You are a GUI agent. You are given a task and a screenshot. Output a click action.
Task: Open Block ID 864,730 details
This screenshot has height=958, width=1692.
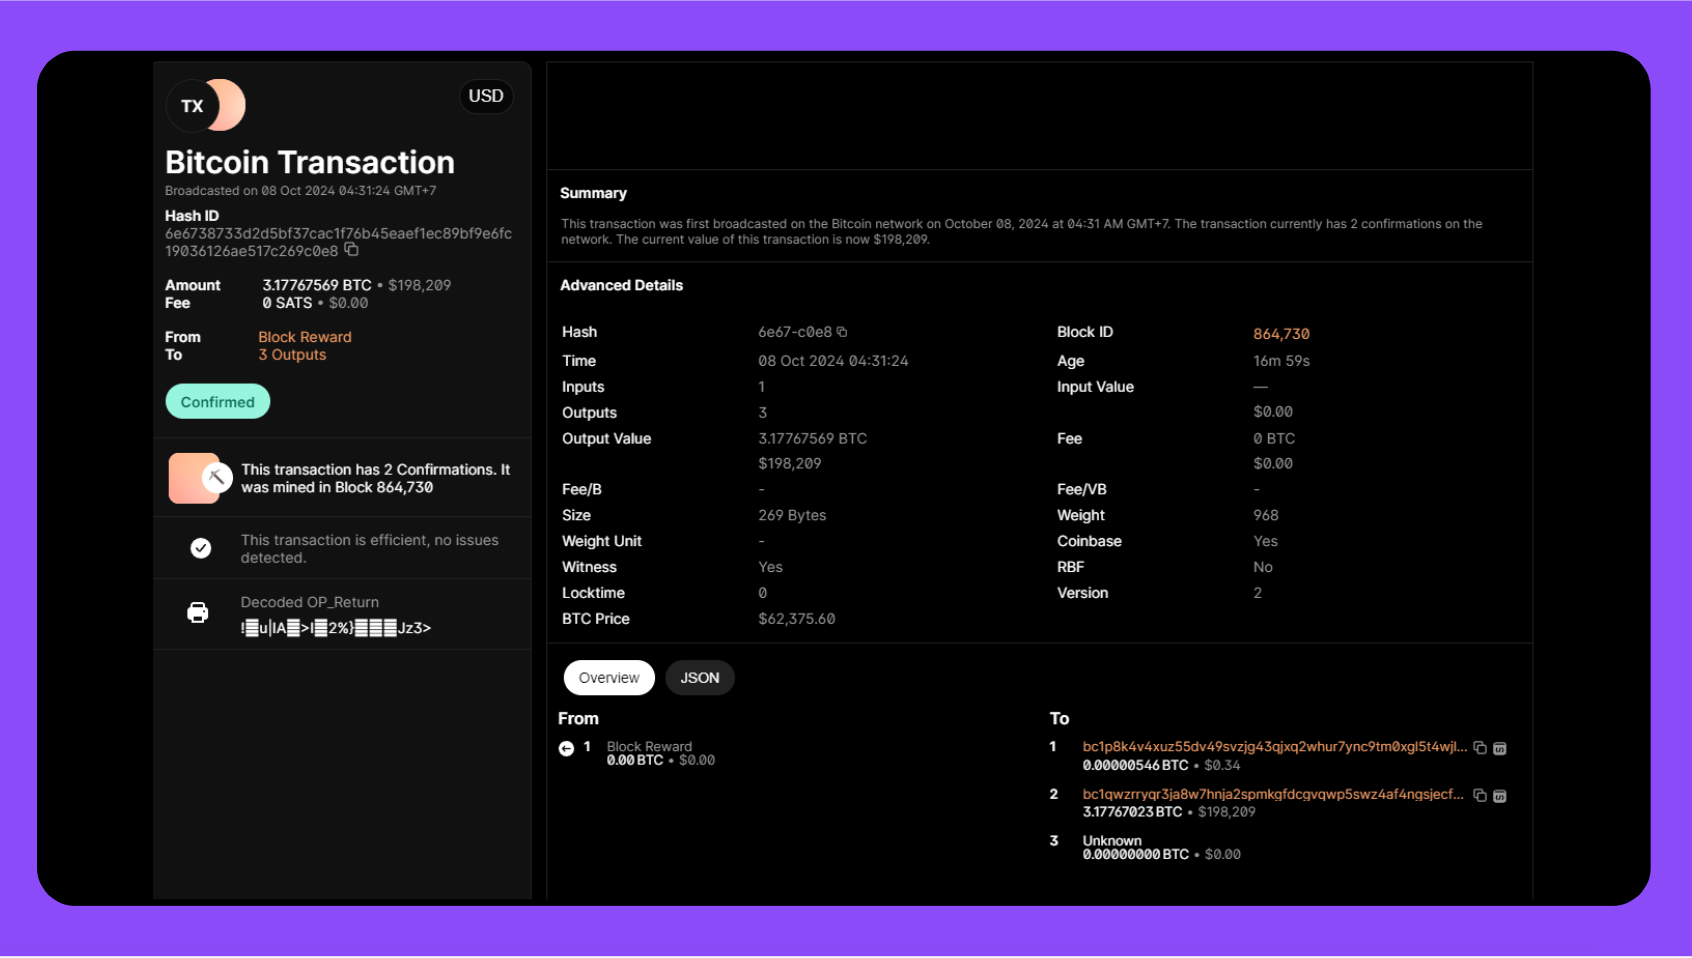click(1282, 333)
